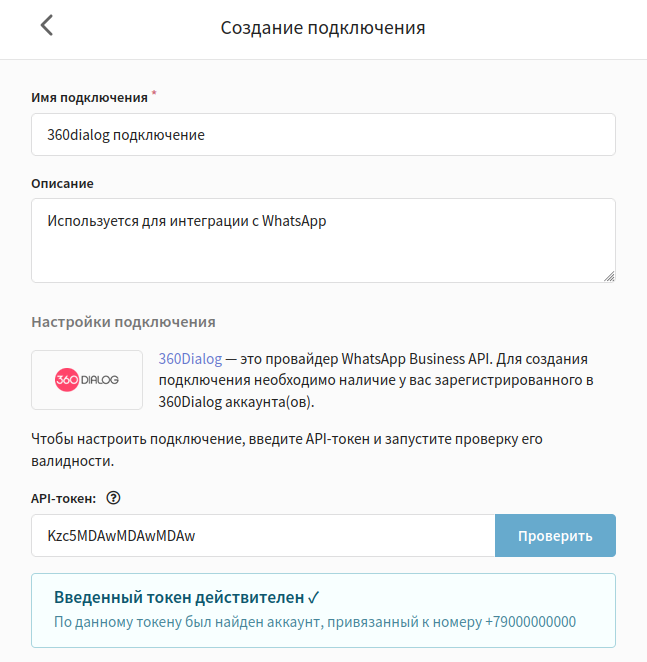The height and width of the screenshot is (662, 647).
Task: Focus the API-токен input field
Action: (x=264, y=535)
